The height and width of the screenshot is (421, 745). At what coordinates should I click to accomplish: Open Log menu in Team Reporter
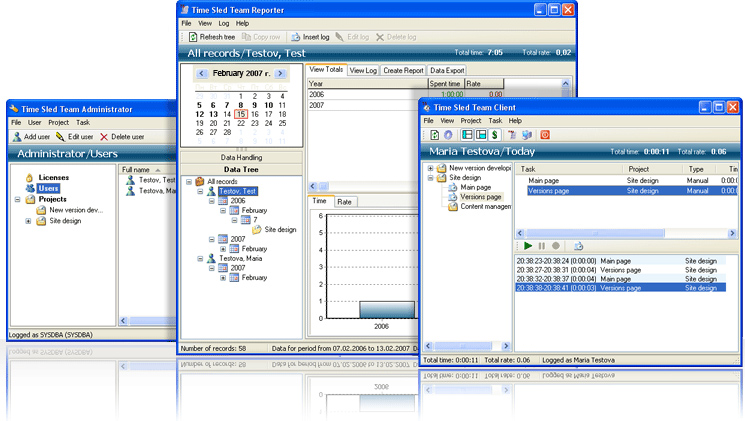(223, 23)
